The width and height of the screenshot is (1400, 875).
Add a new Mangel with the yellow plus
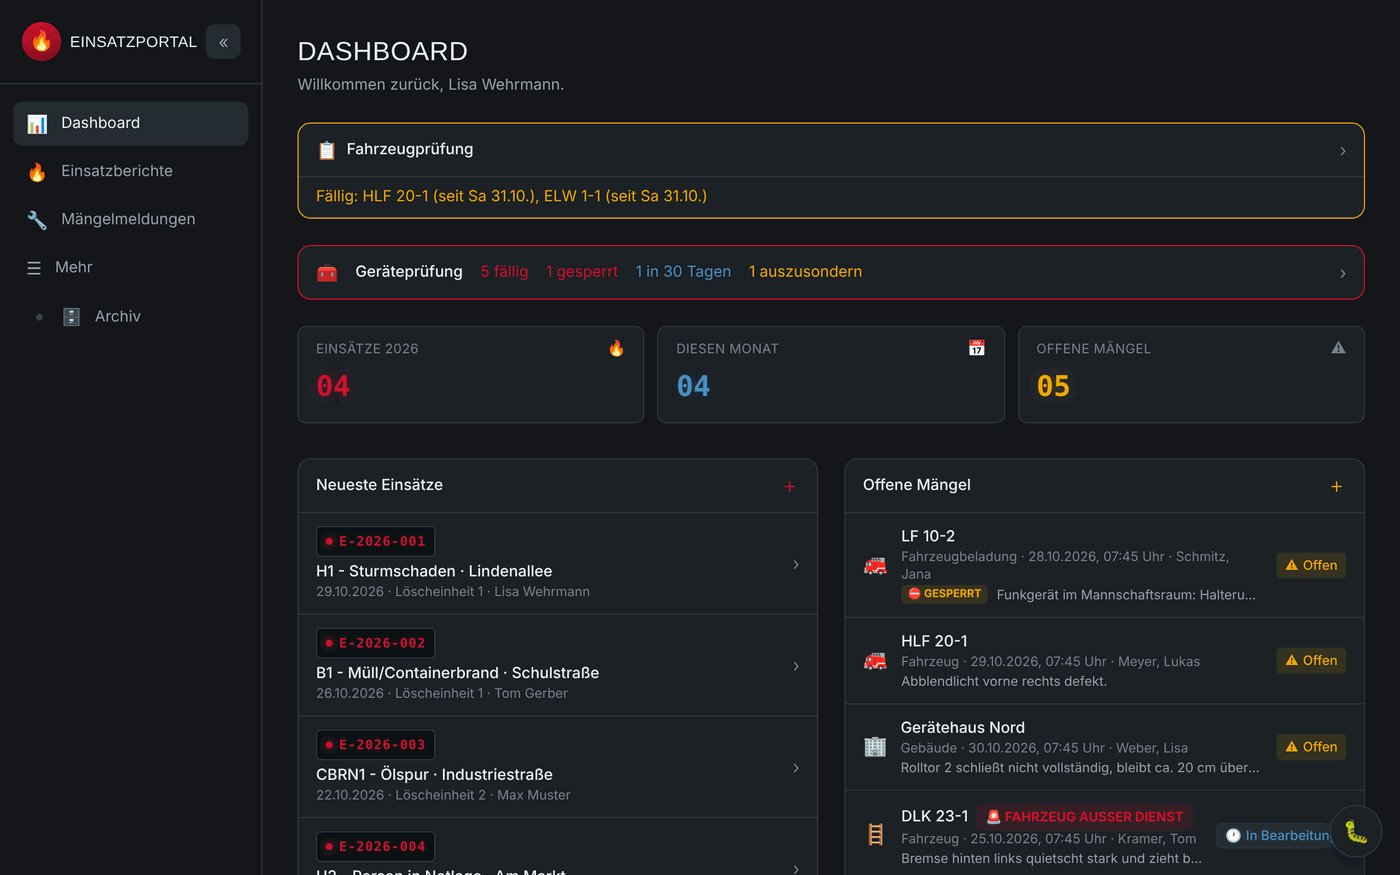pos(1336,486)
